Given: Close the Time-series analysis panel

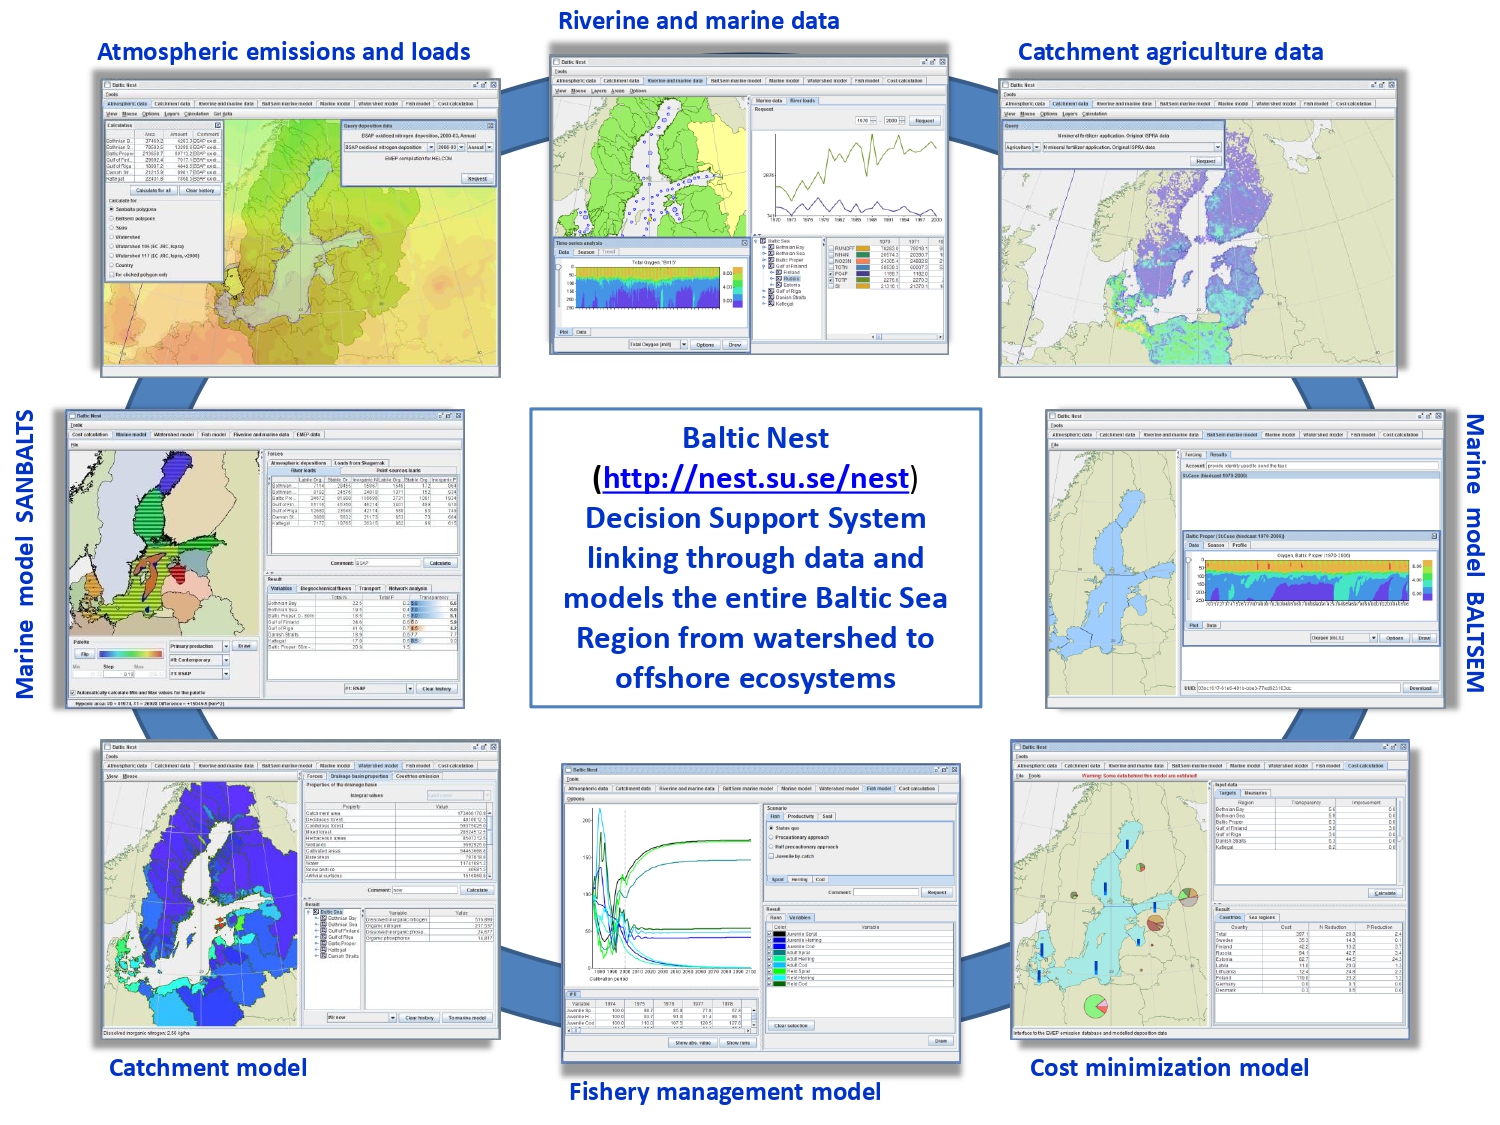Looking at the screenshot, I should tap(744, 243).
